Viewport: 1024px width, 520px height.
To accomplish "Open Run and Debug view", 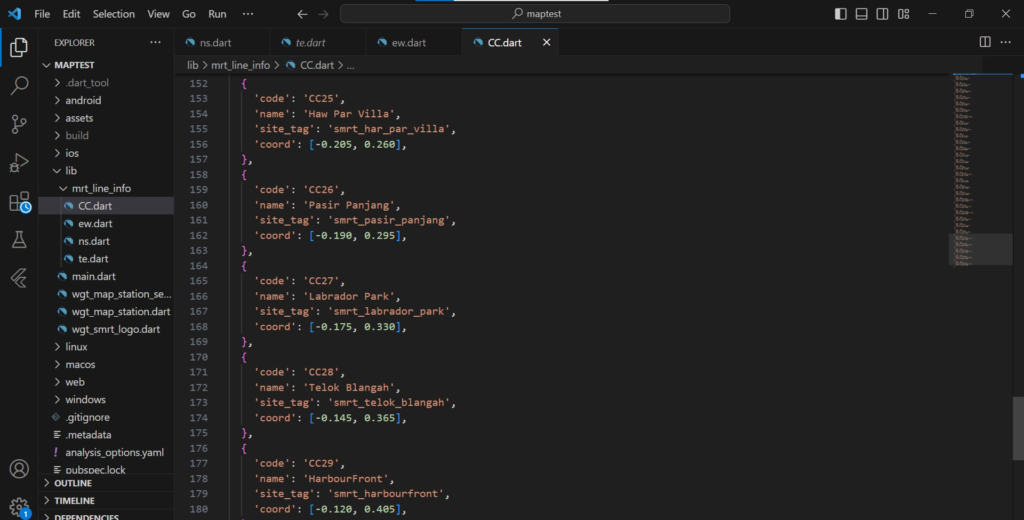I will point(19,163).
